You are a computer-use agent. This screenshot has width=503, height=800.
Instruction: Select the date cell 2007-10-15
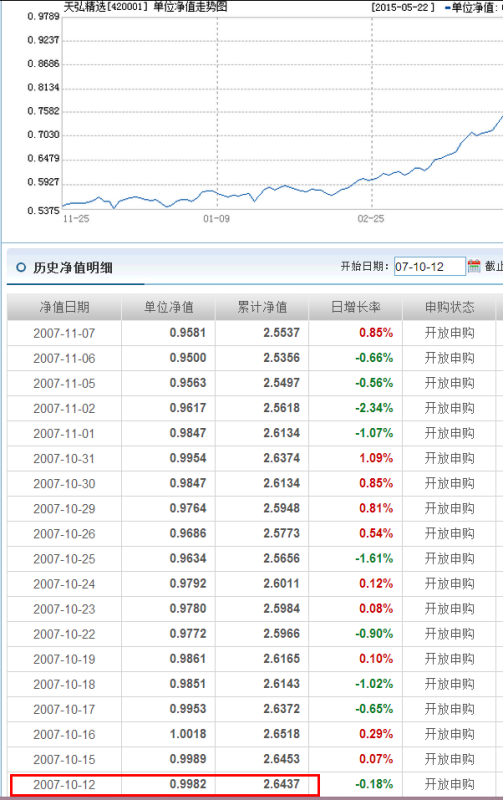(64, 759)
